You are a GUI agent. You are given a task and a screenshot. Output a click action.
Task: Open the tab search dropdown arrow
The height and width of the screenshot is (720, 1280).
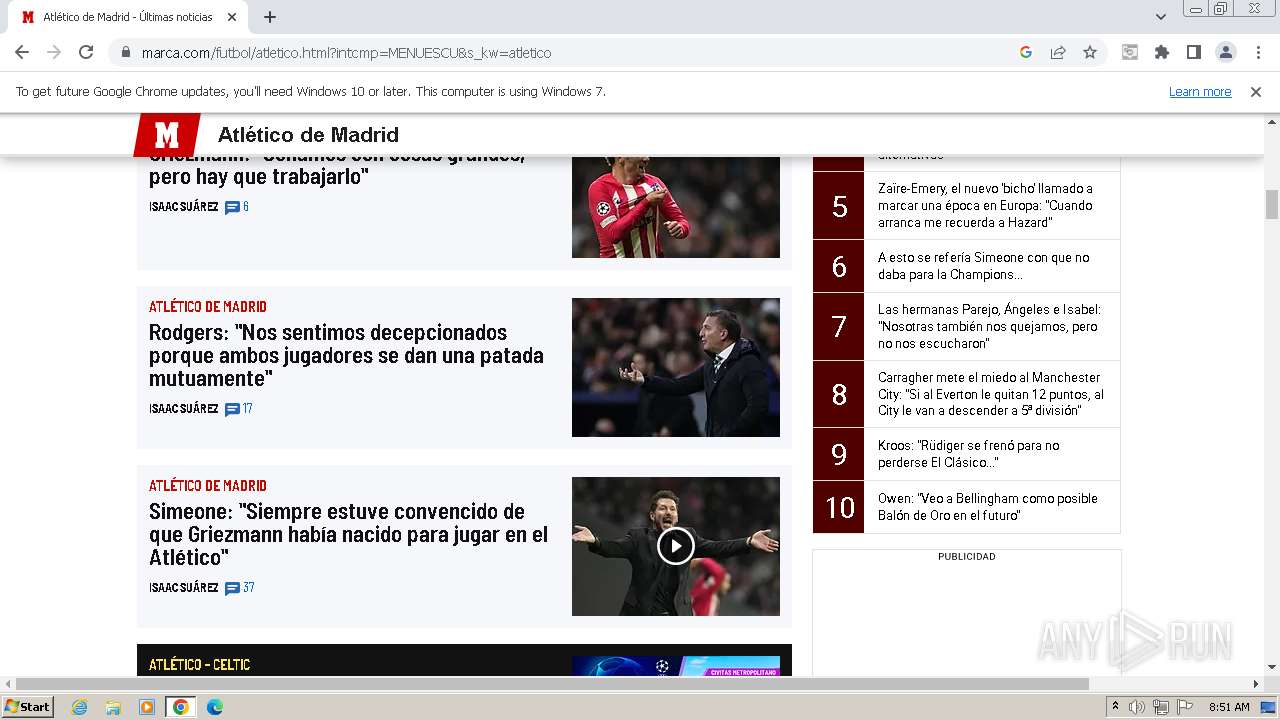point(1161,17)
